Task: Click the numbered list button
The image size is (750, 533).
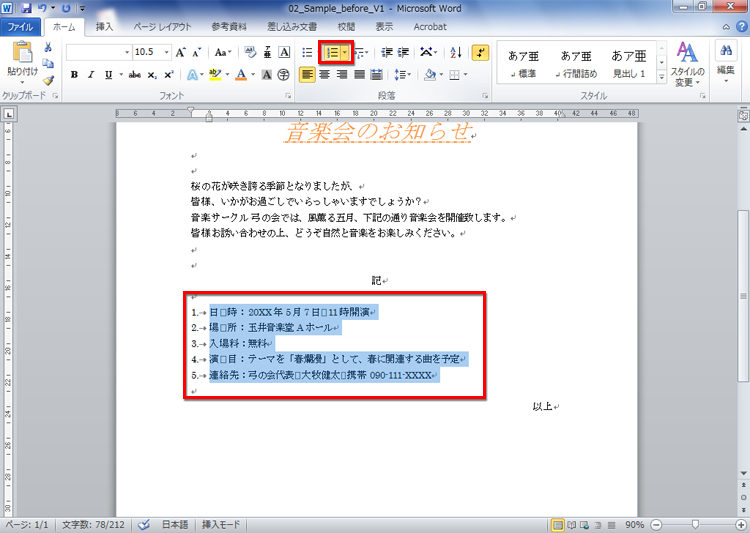Action: (332, 52)
